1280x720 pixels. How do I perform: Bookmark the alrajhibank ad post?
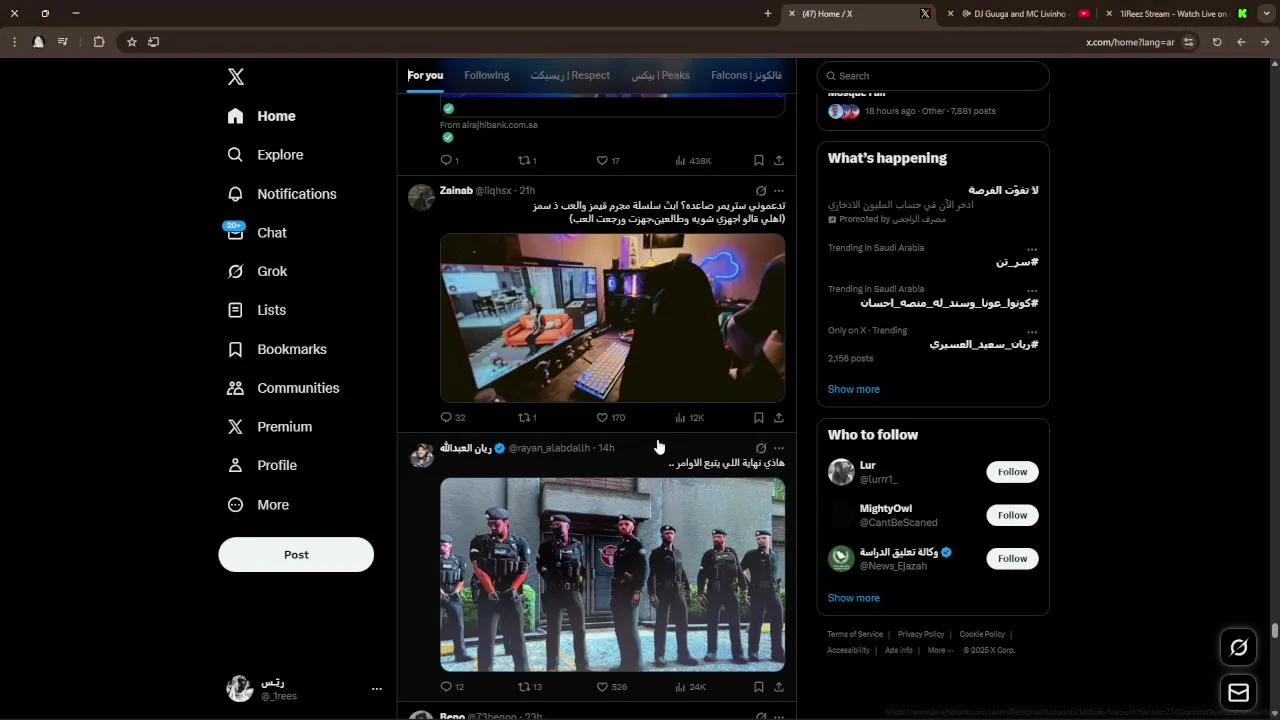[759, 161]
